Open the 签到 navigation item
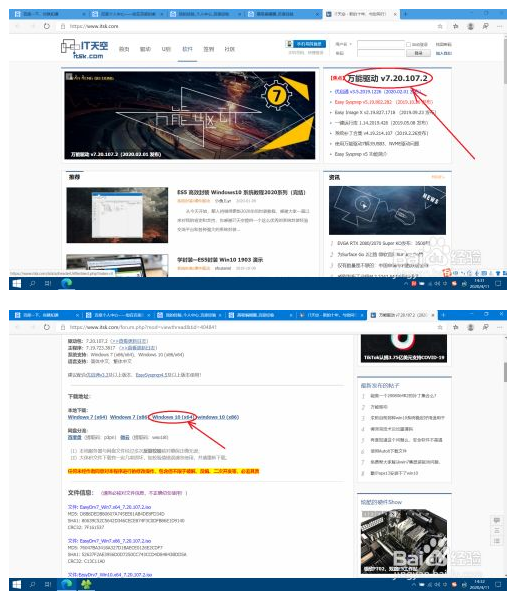Viewport: 507px width, 593px height. tap(209, 49)
